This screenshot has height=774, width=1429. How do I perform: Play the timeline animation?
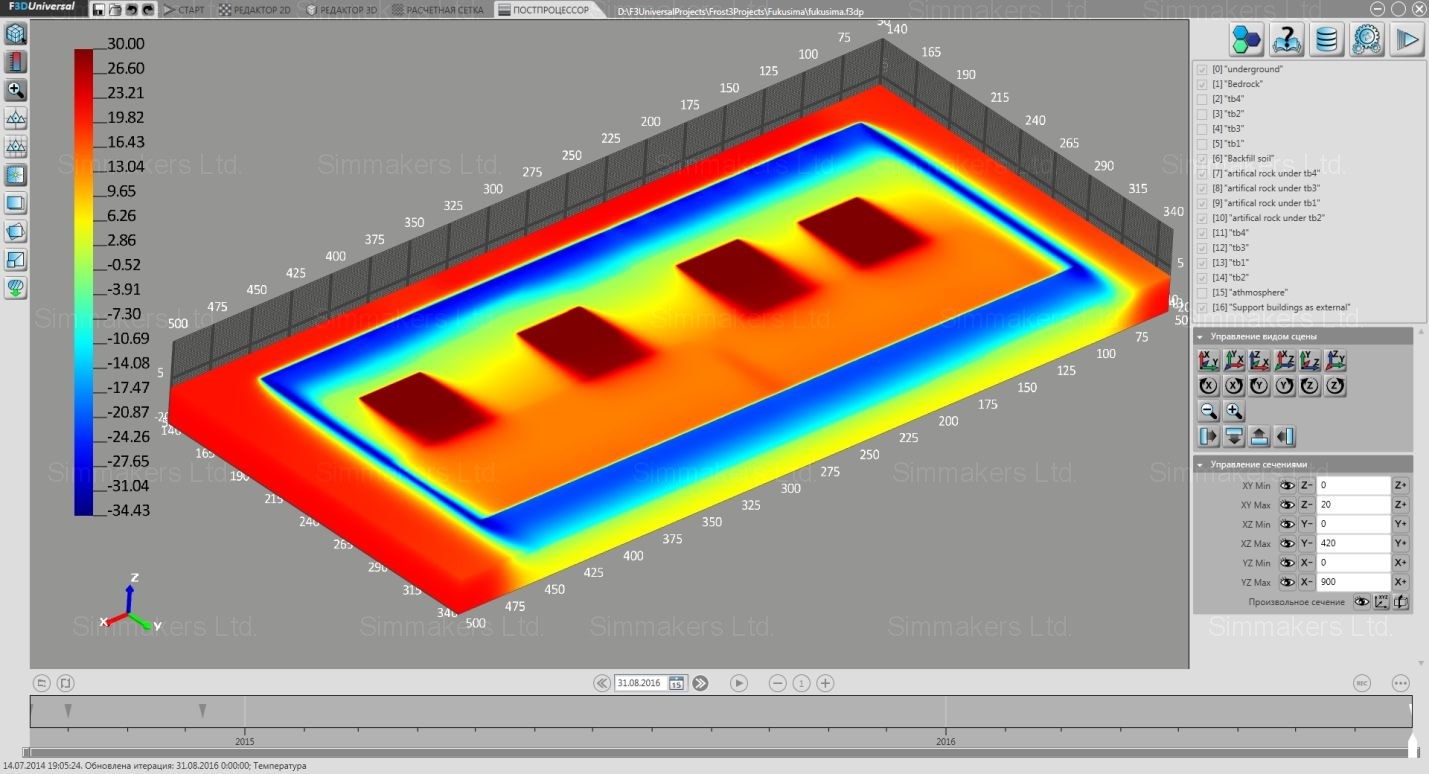(x=739, y=683)
